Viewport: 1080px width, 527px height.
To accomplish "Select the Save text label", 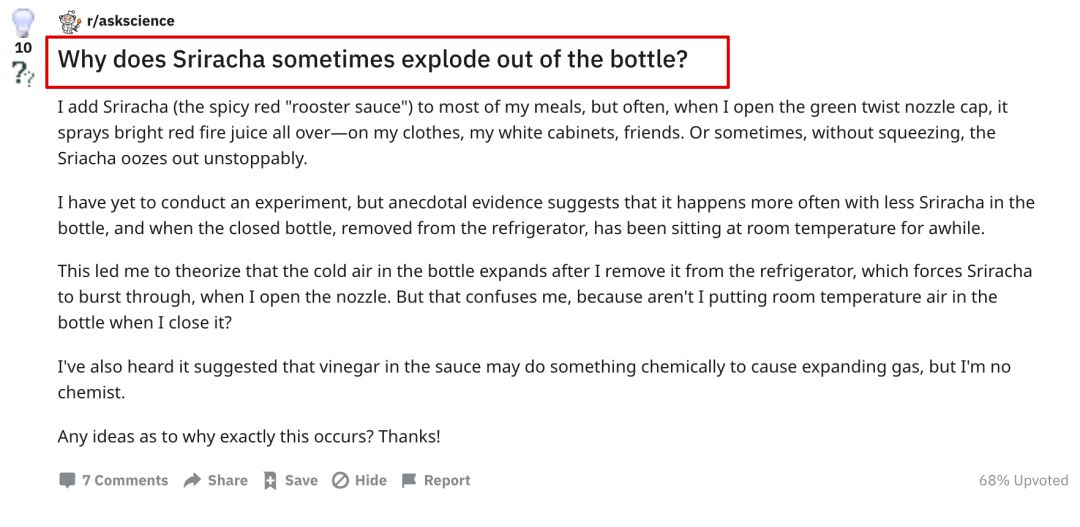I will click(301, 480).
